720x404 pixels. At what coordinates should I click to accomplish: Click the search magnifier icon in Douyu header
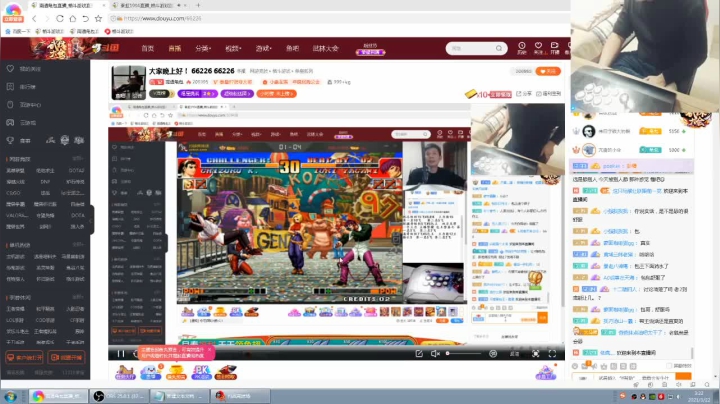click(499, 48)
